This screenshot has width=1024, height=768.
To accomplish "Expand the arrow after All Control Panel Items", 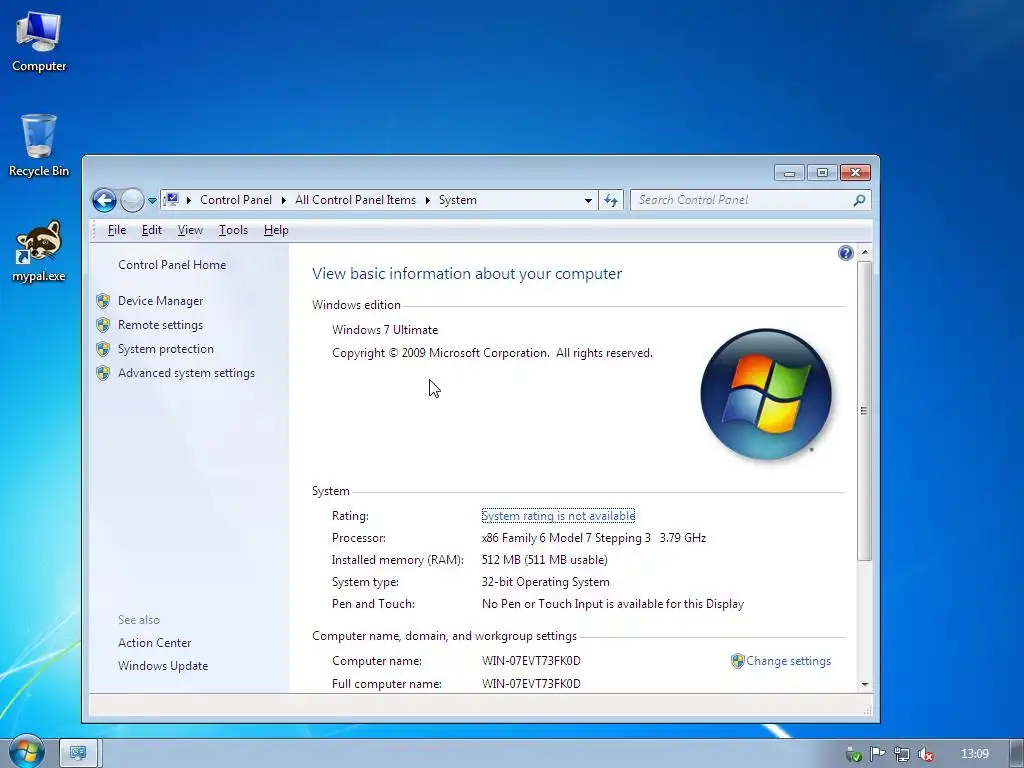I will [x=427, y=200].
